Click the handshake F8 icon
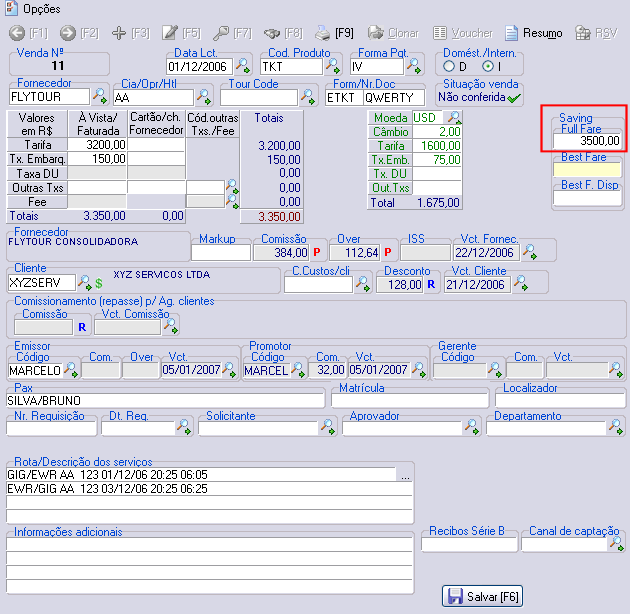The height and width of the screenshot is (614, 630). [x=272, y=33]
